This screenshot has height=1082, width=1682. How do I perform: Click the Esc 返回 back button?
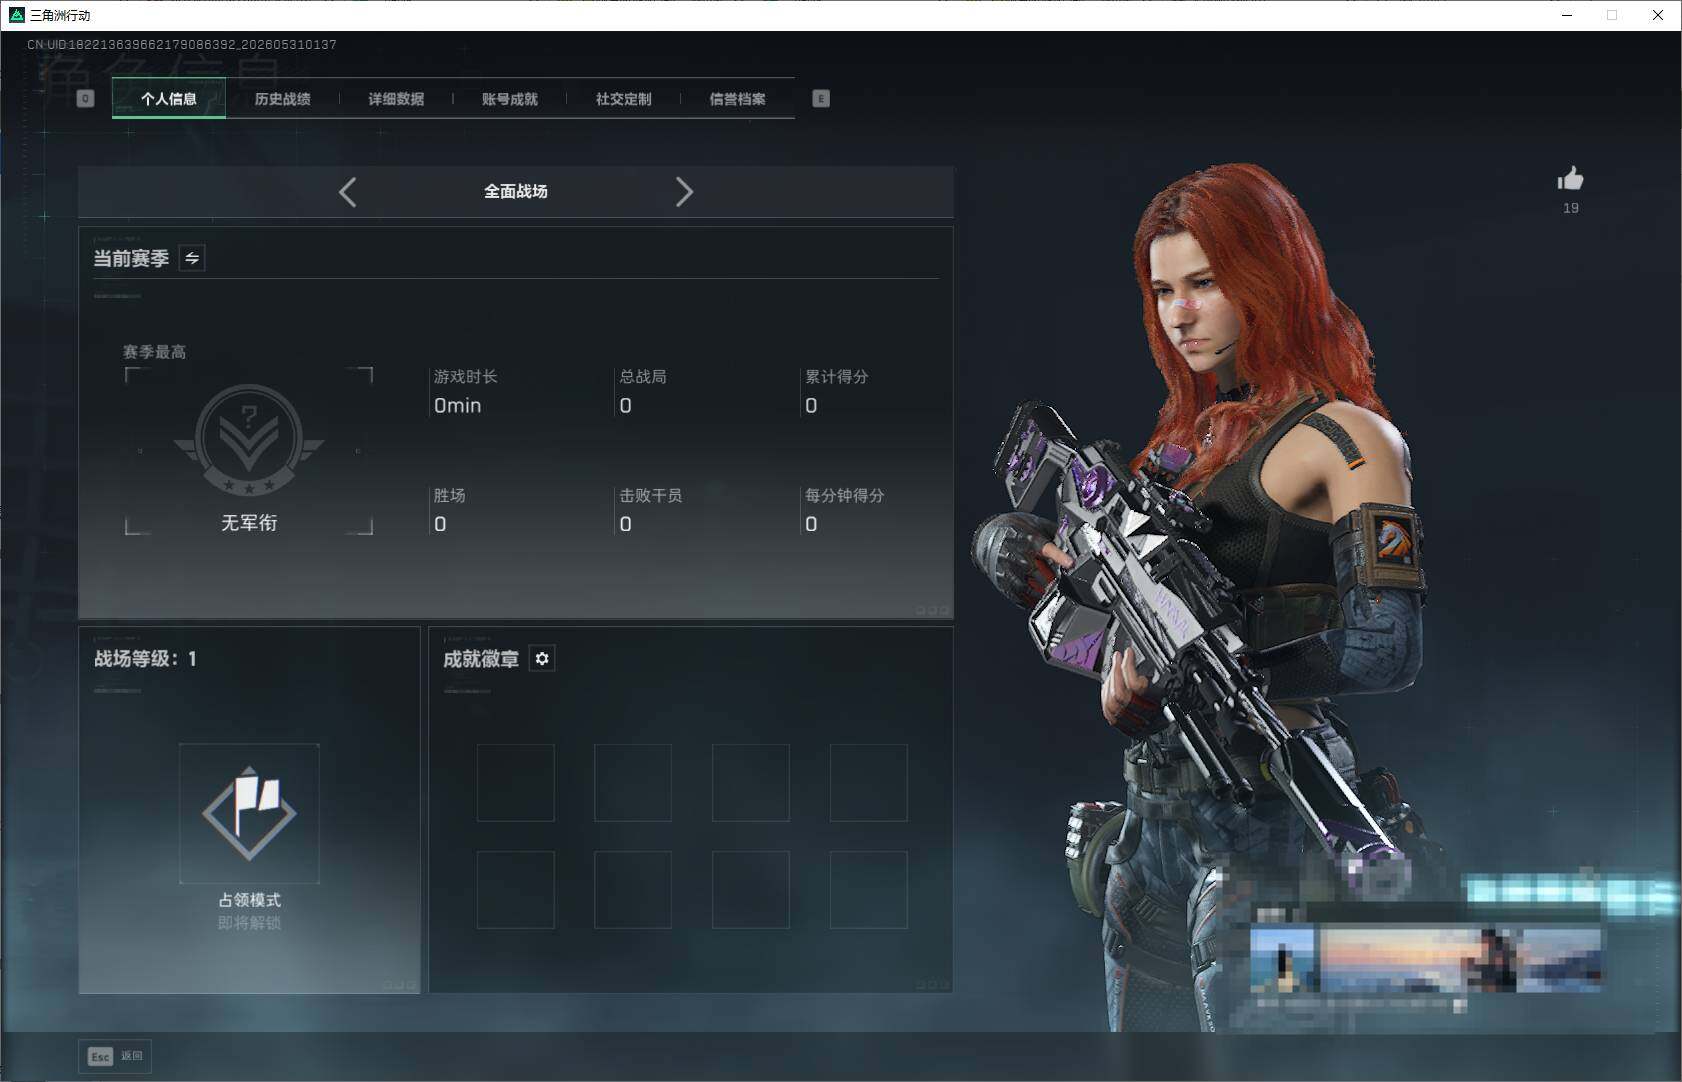tap(115, 1056)
